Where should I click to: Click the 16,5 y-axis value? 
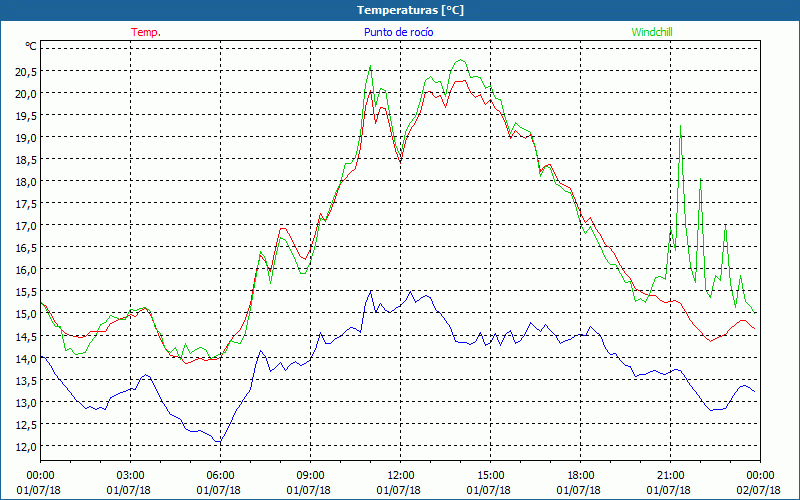pos(26,248)
